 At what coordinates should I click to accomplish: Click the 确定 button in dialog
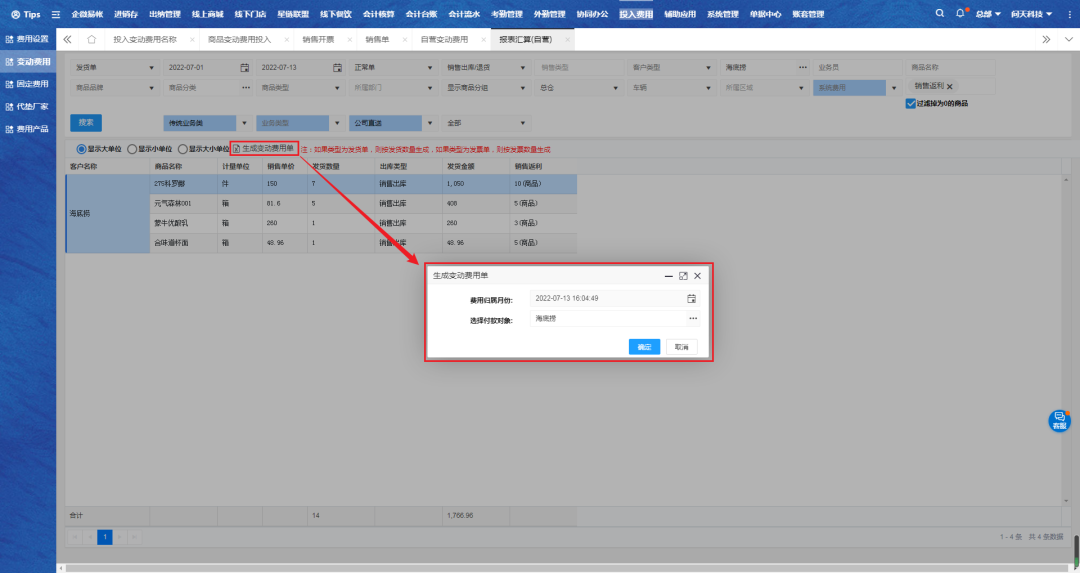coord(645,347)
